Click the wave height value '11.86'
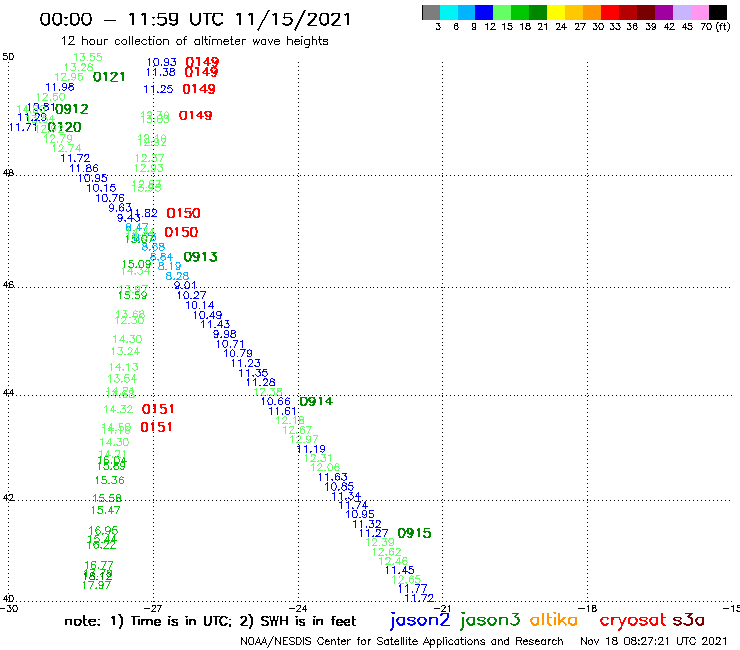The width and height of the screenshot is (740, 650). [x=84, y=168]
